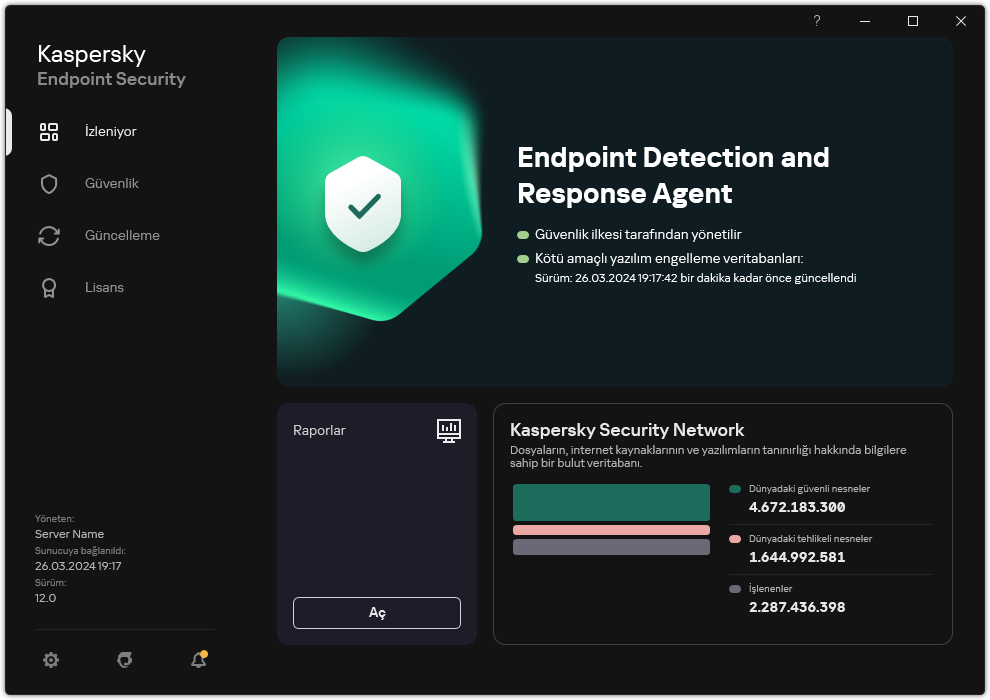This screenshot has height=700, width=990.
Task: Click the İzleniyor dashboard grid icon
Action: (x=49, y=132)
